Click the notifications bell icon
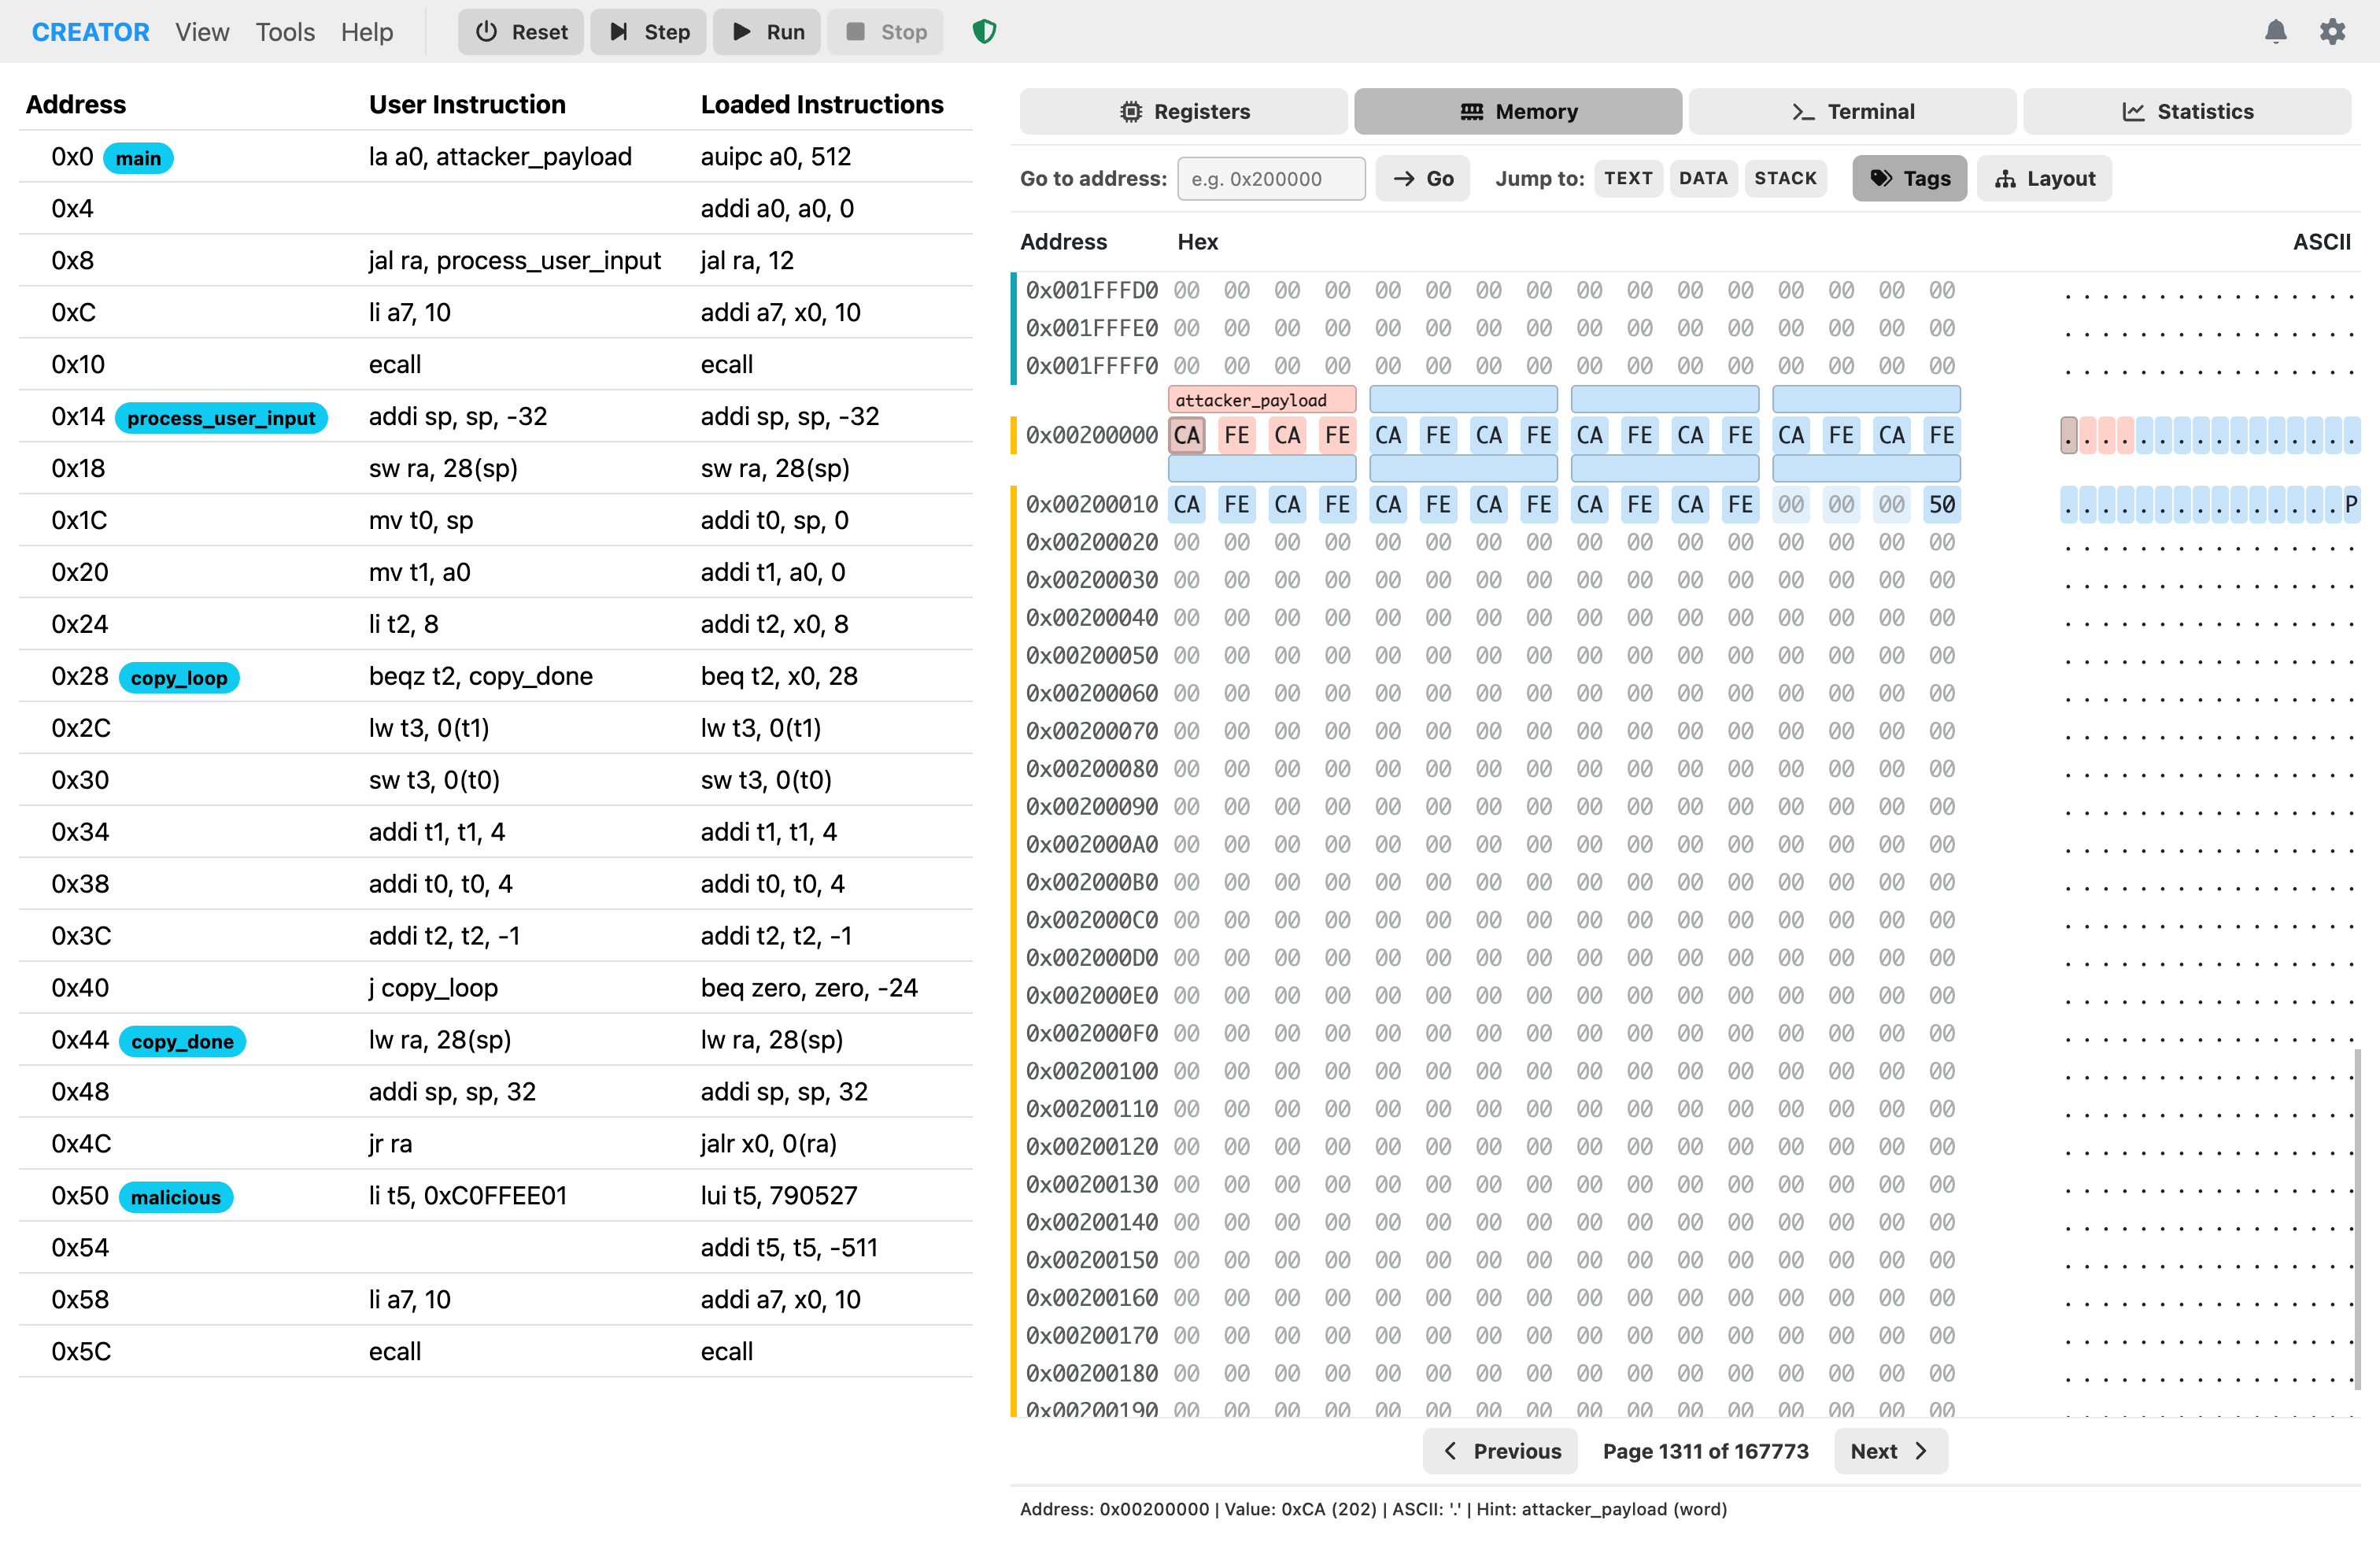The image size is (2380, 1546). pyautogui.click(x=2276, y=31)
